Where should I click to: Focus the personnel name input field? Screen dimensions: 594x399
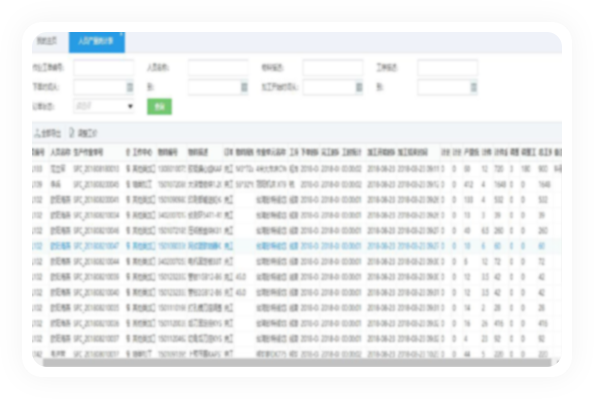[x=218, y=67]
